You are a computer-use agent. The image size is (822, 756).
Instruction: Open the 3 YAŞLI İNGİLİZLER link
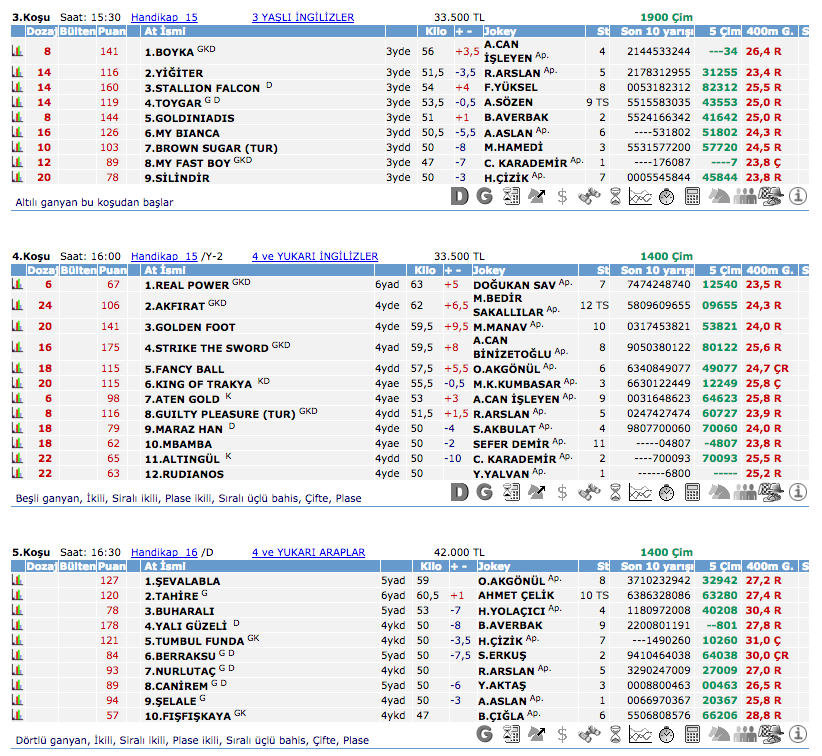302,17
